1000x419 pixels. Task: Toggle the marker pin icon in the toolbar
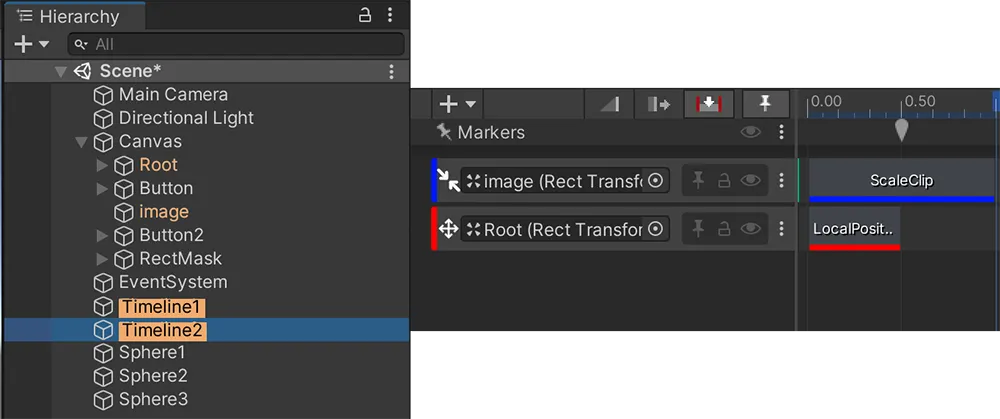765,104
